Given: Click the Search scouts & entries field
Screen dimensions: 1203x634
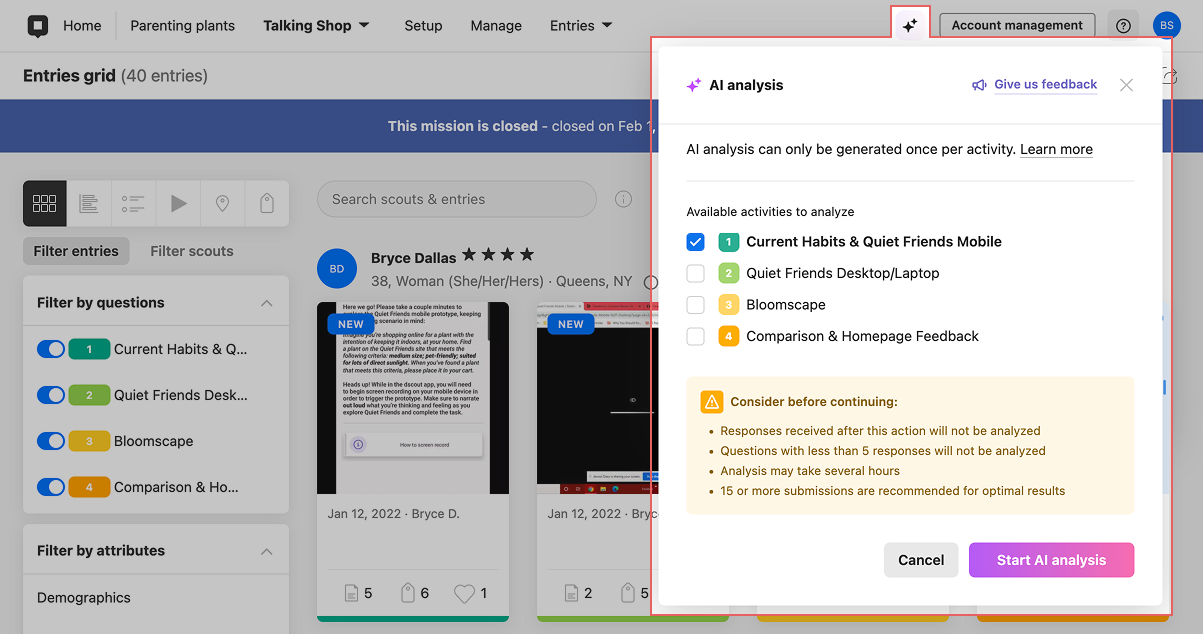Looking at the screenshot, I should point(457,199).
